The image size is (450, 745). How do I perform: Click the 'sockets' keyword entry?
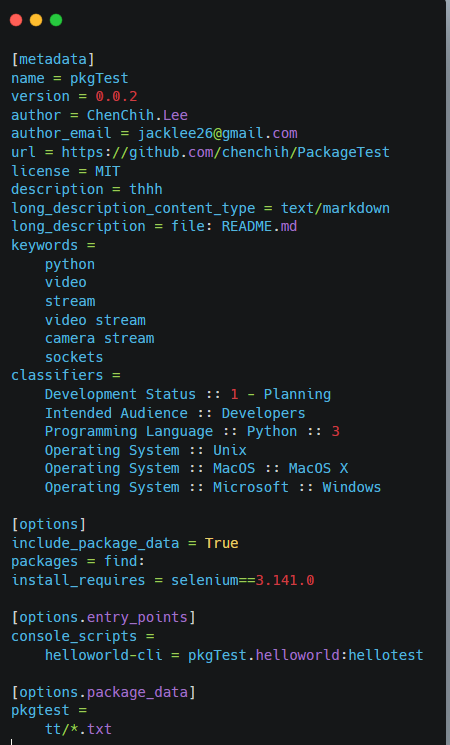[74, 357]
